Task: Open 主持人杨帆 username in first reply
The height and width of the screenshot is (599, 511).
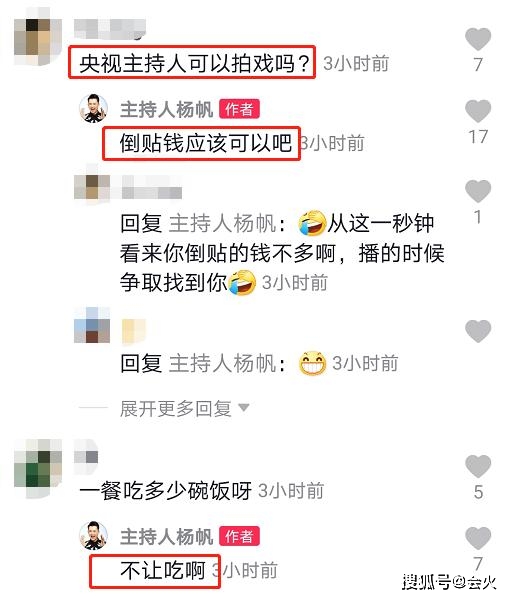Action: point(167,110)
